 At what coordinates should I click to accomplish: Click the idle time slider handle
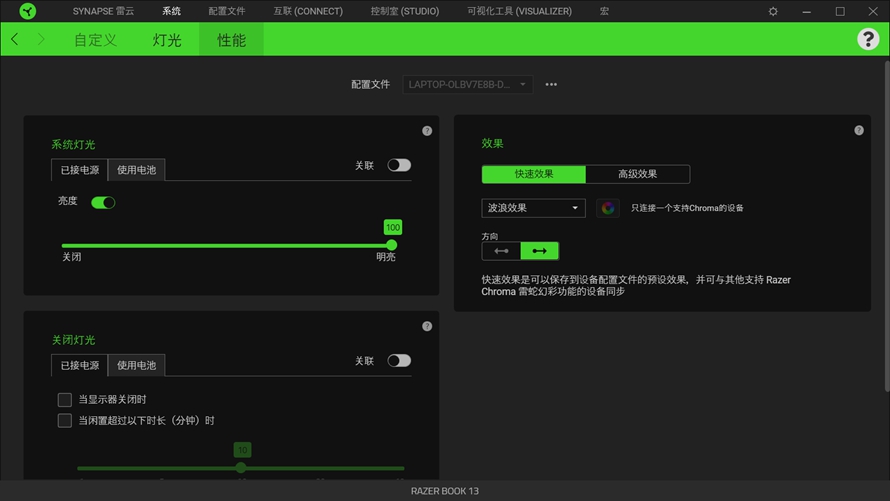[x=241, y=468]
